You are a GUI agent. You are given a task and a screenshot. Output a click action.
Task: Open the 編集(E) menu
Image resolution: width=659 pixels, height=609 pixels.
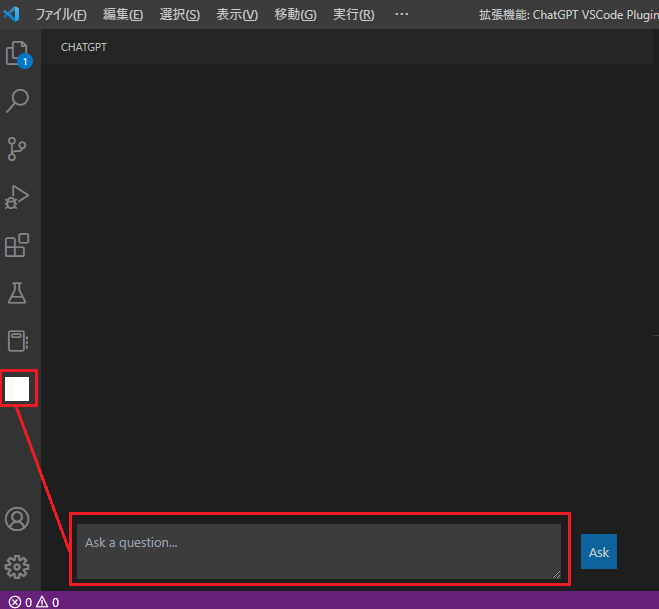[123, 15]
